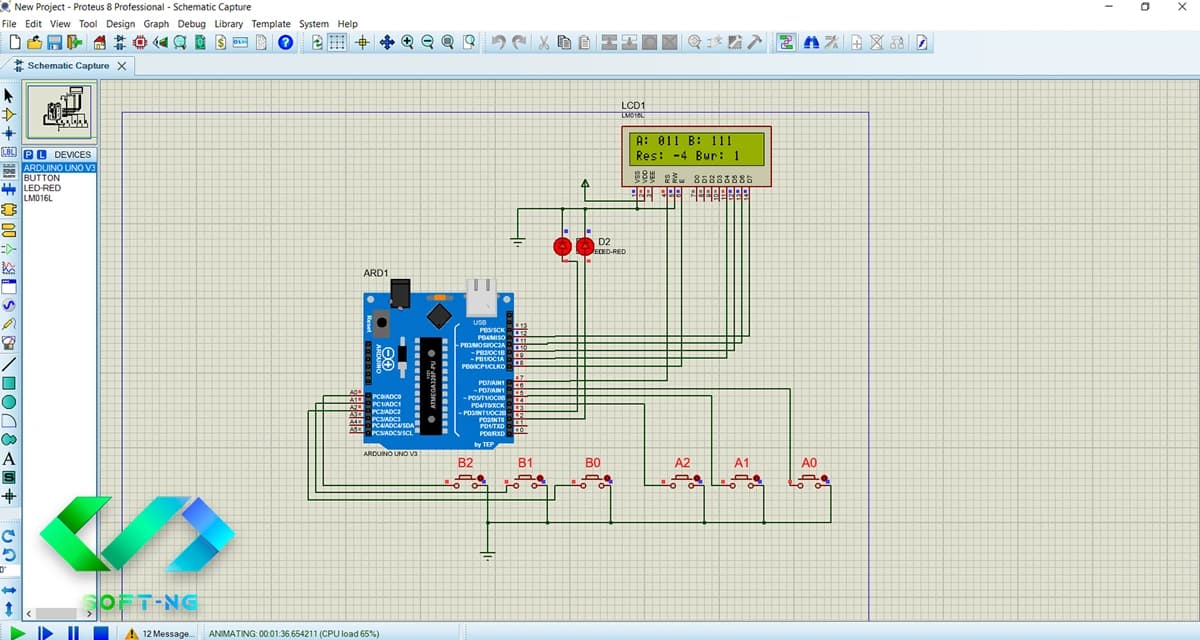Select the Junction dot mode tool
Screen dimensions: 1200x640
(x=9, y=133)
